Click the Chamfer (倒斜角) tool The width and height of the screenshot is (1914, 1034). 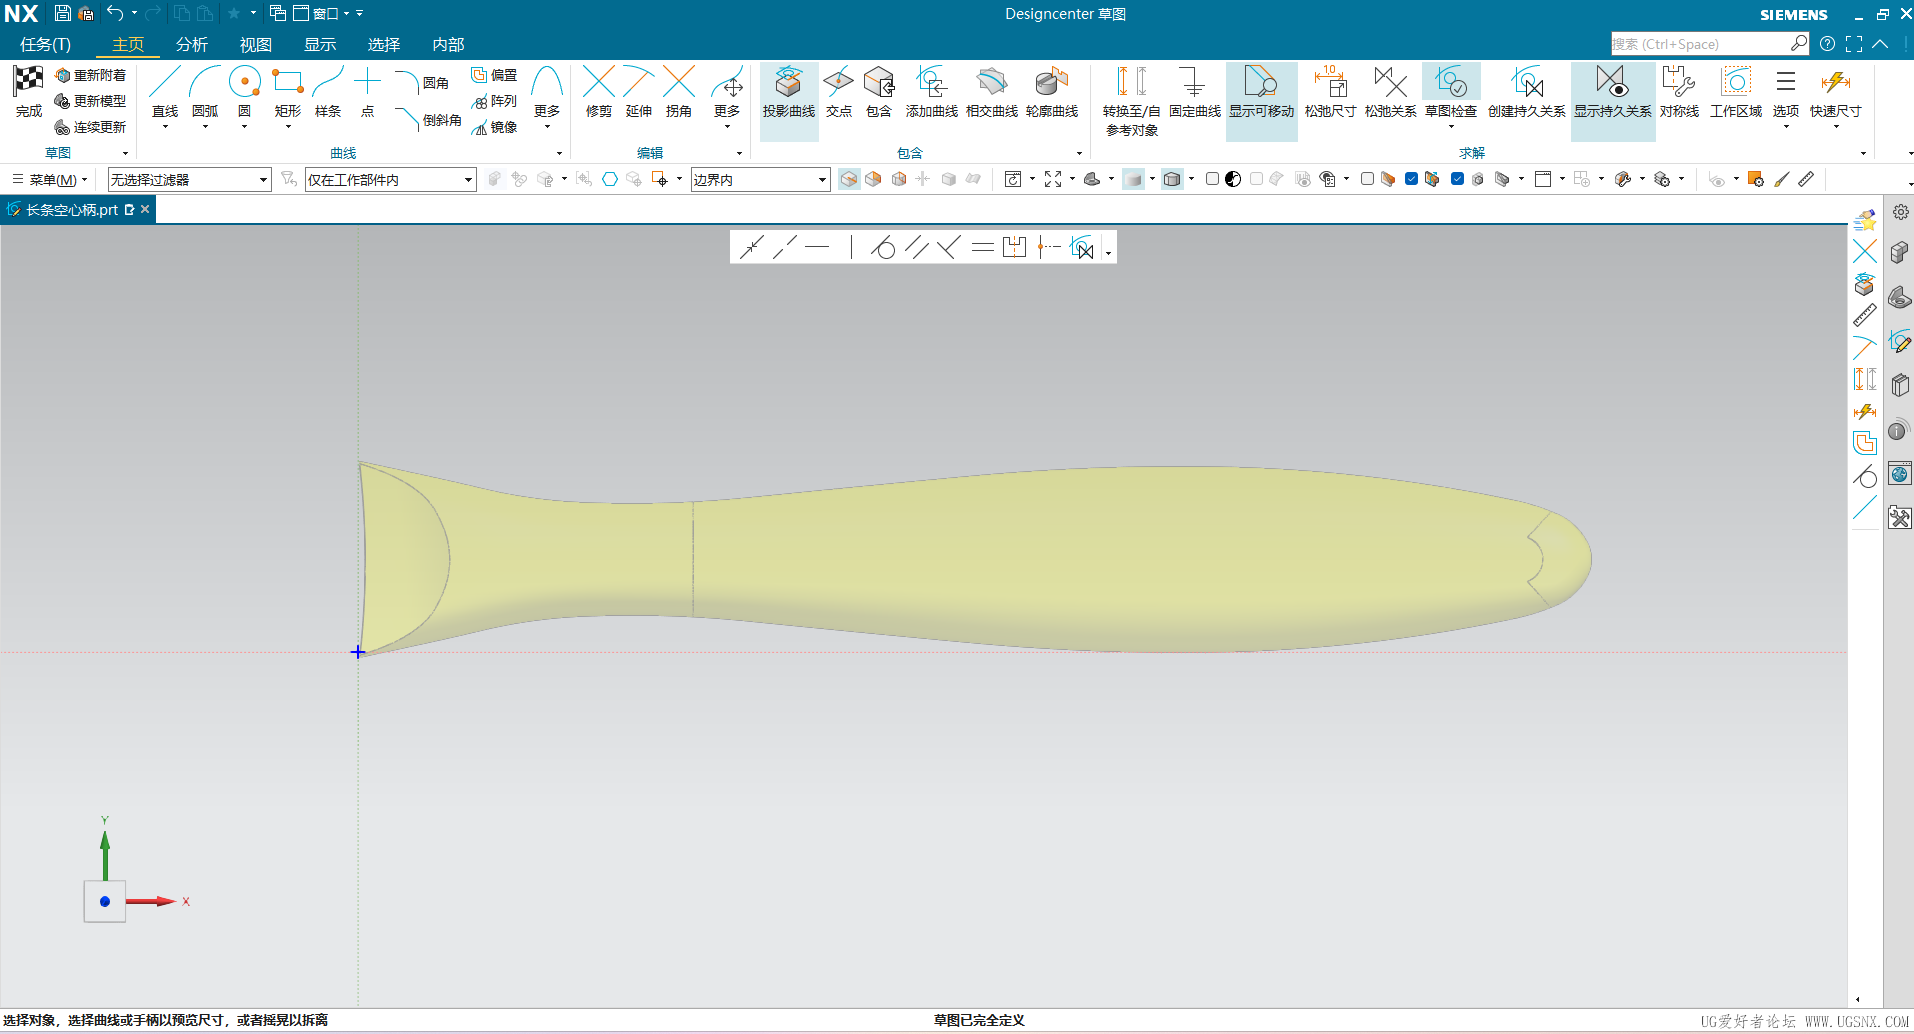click(x=428, y=119)
